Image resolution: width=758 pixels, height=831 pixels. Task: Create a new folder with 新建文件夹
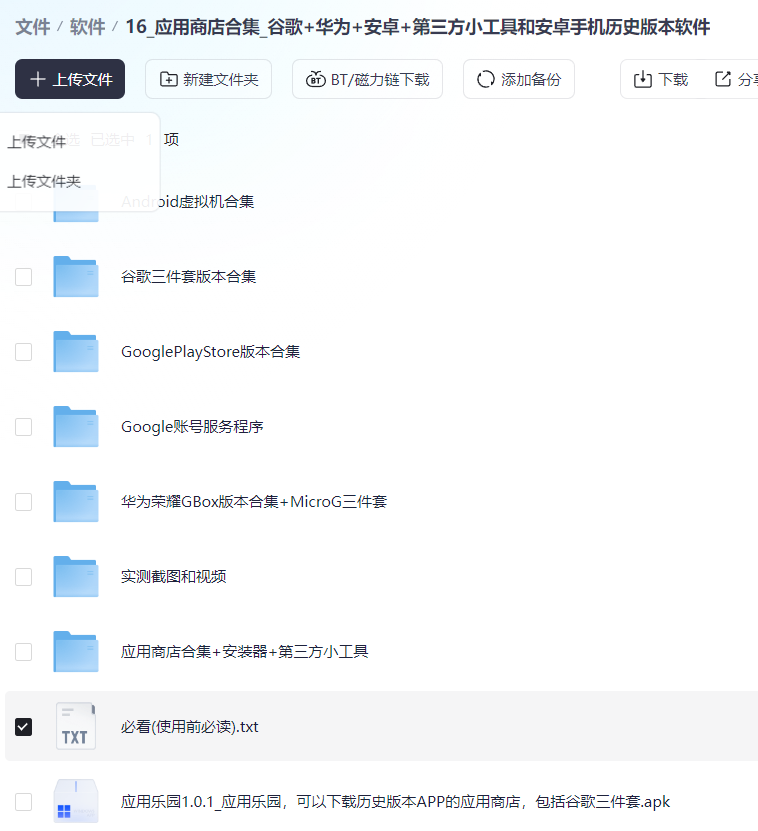[208, 79]
